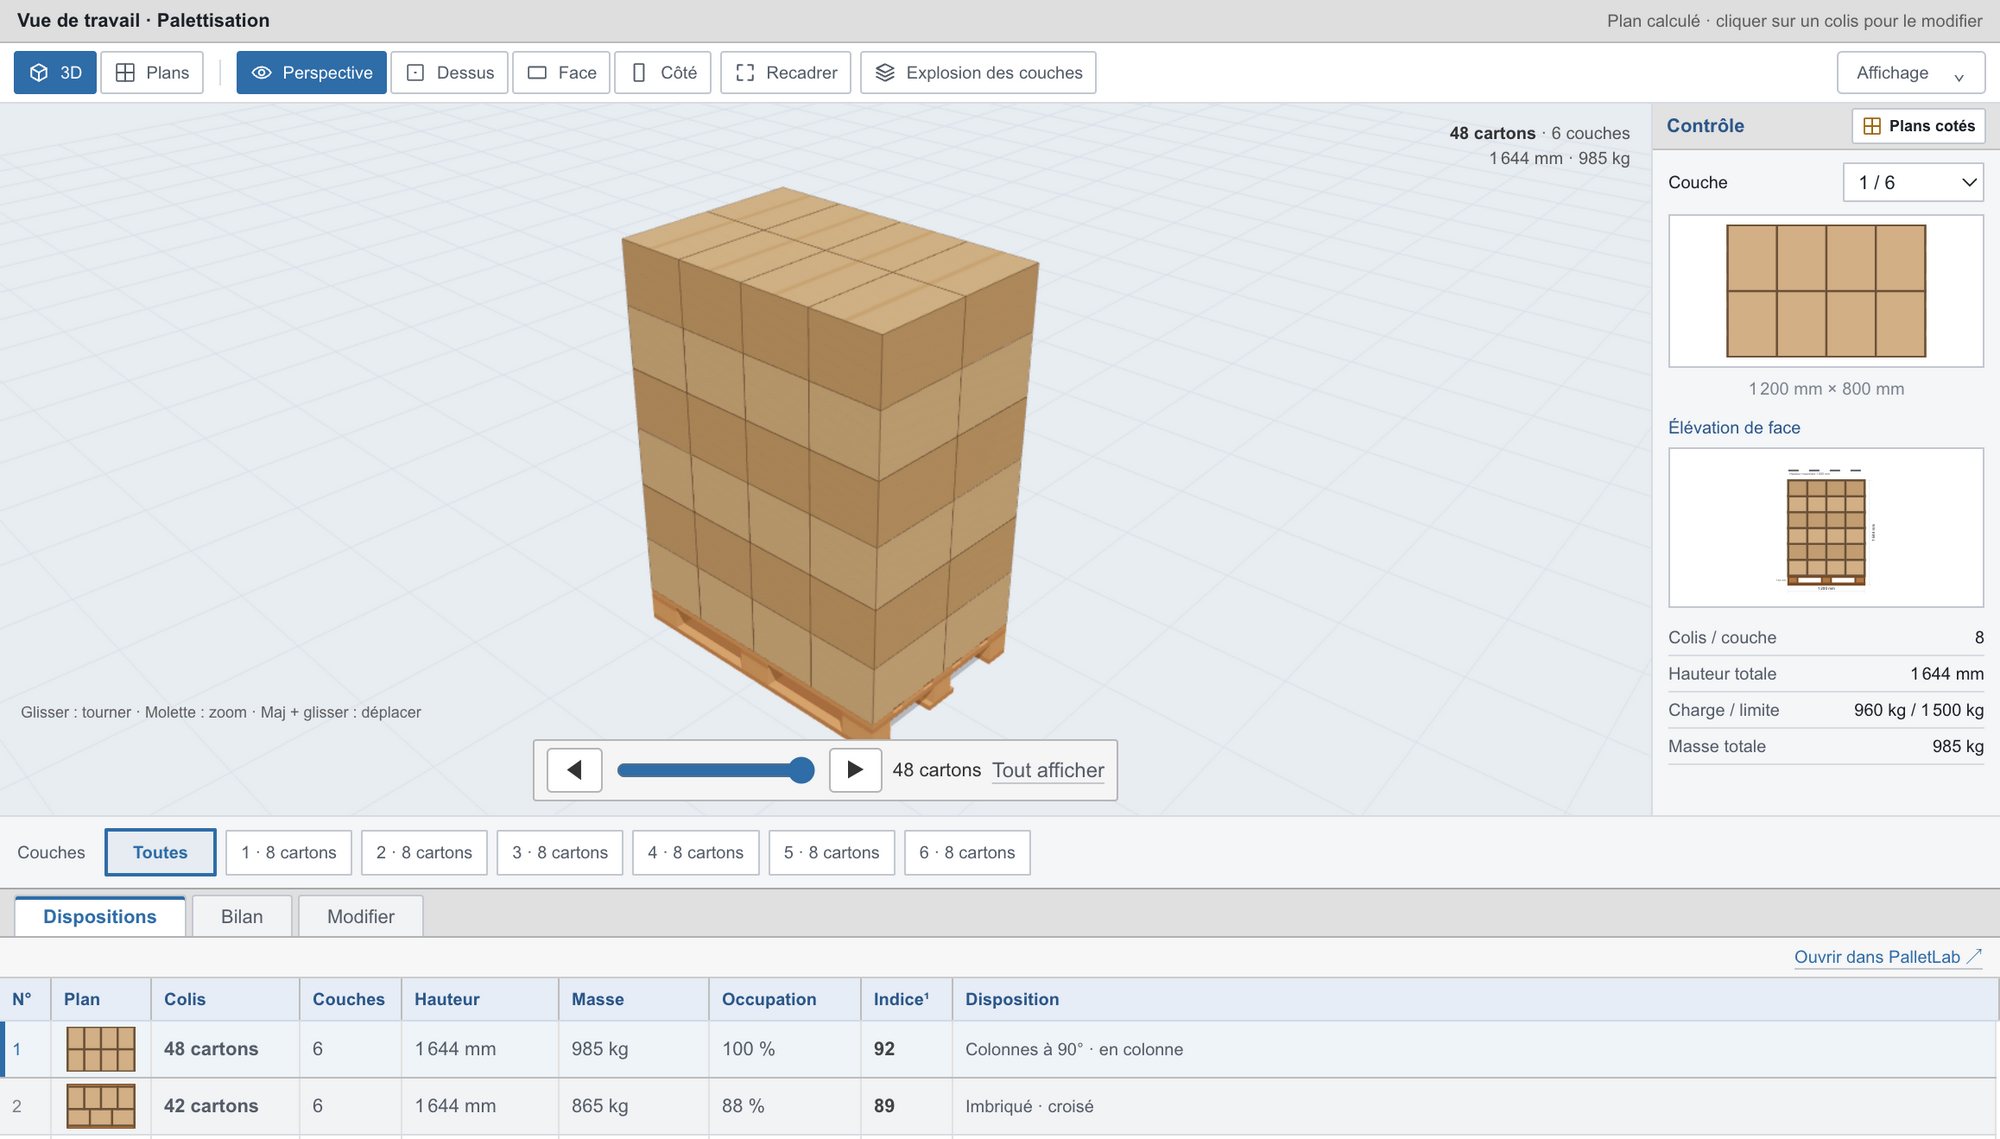This screenshot has height=1139, width=2000.
Task: Open Plans cotés dimensioned drawings
Action: pos(1918,126)
